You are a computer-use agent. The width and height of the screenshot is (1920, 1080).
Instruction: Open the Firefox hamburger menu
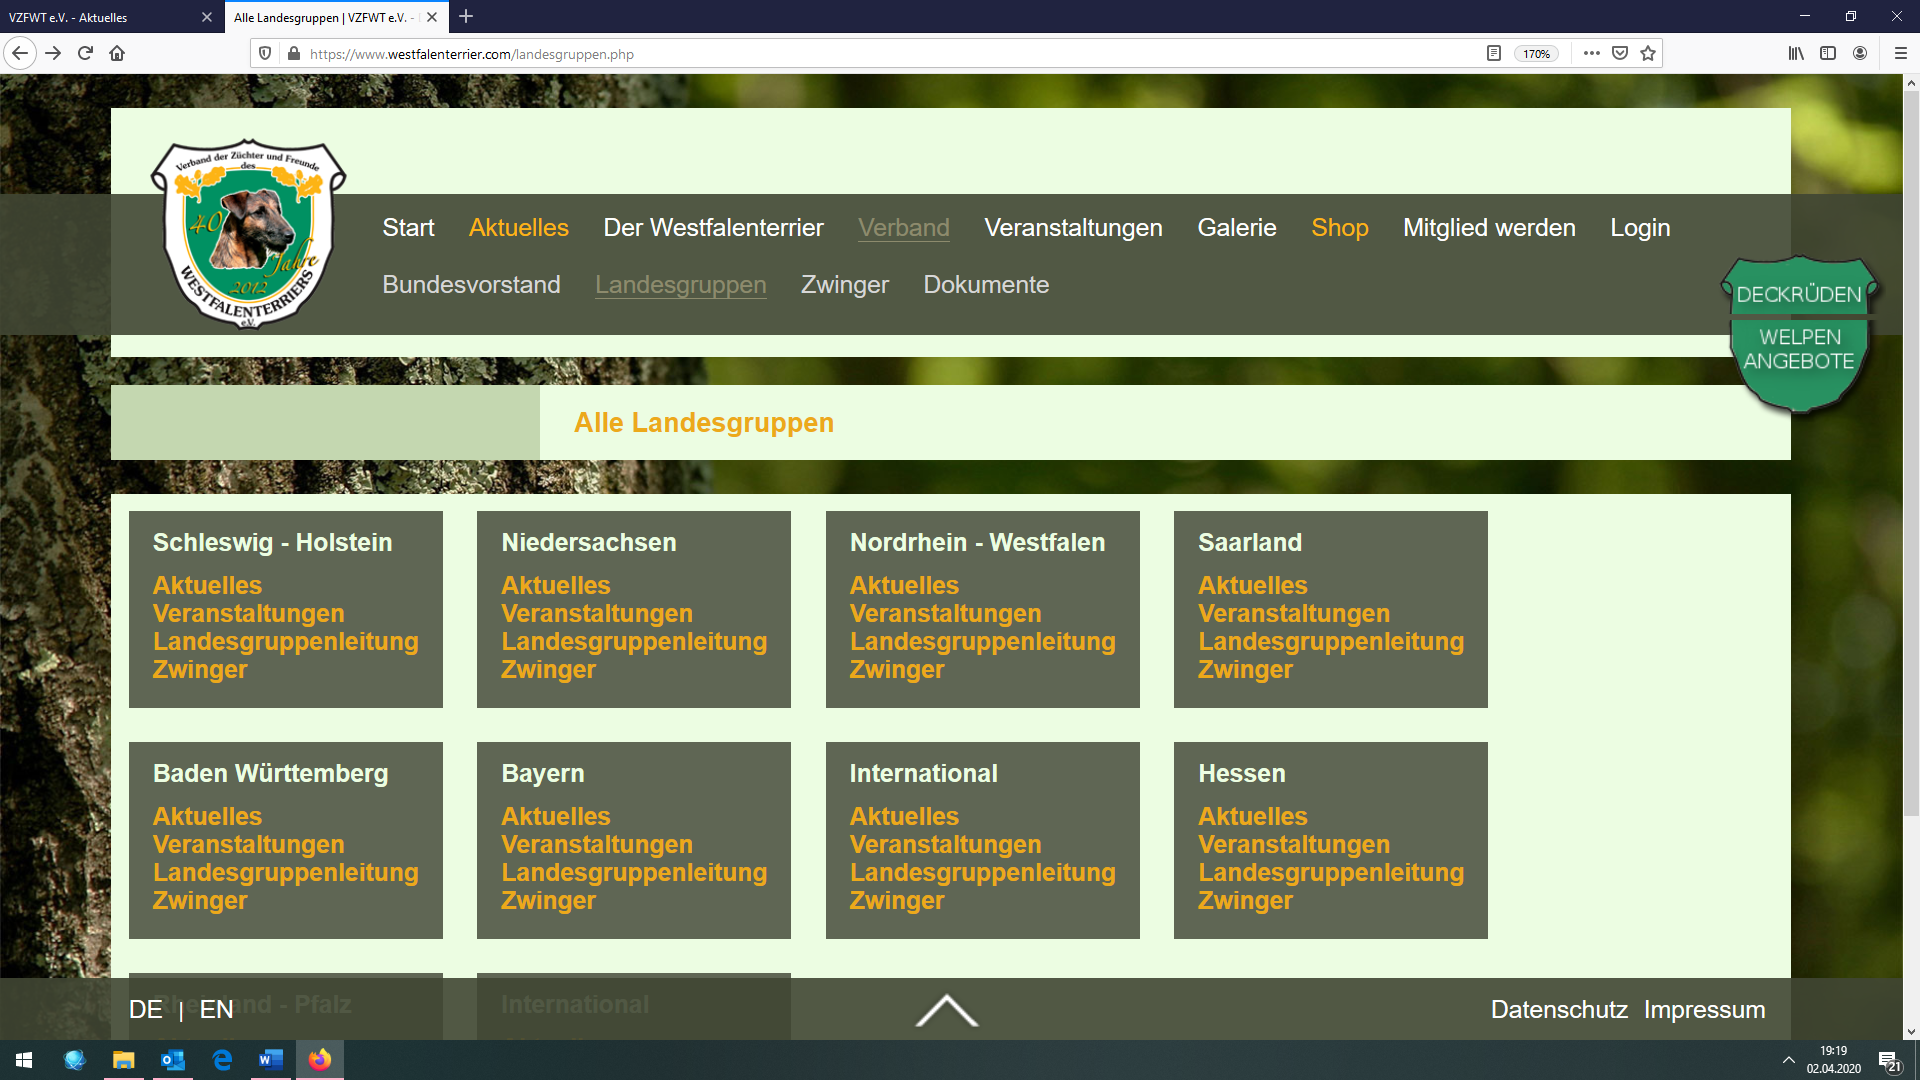point(1901,53)
